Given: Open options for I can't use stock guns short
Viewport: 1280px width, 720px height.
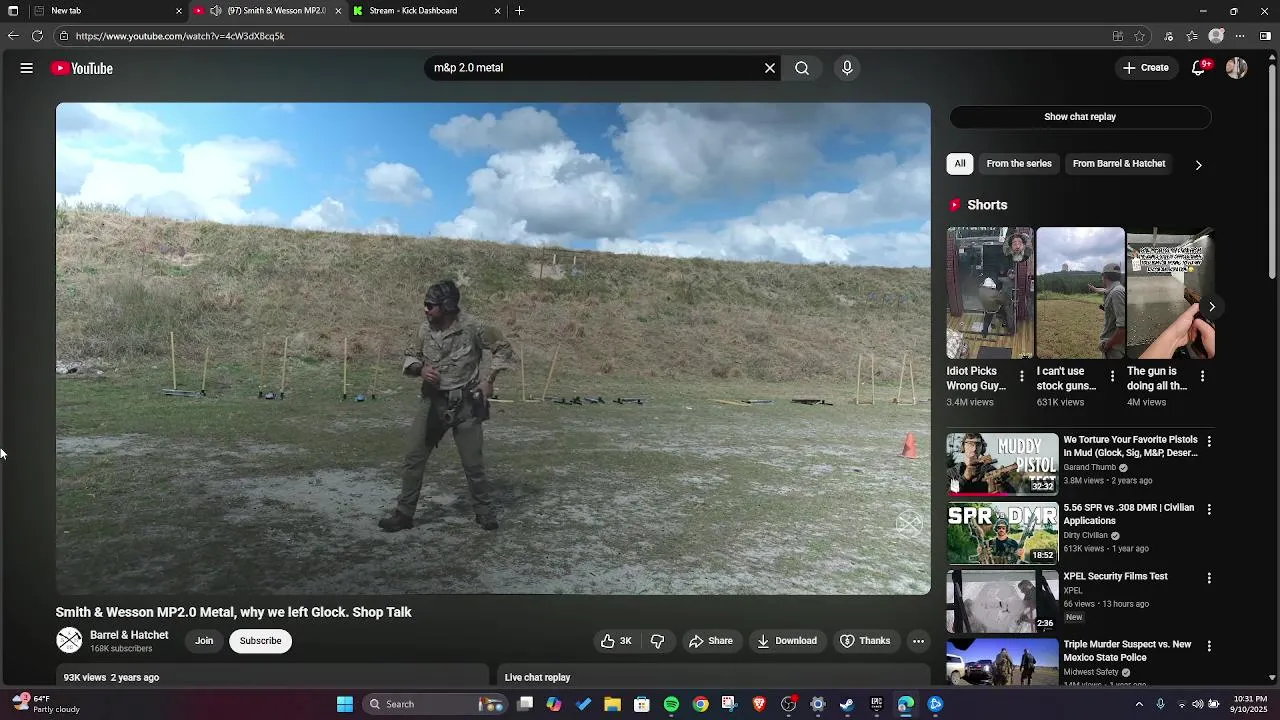Looking at the screenshot, I should click(1112, 376).
